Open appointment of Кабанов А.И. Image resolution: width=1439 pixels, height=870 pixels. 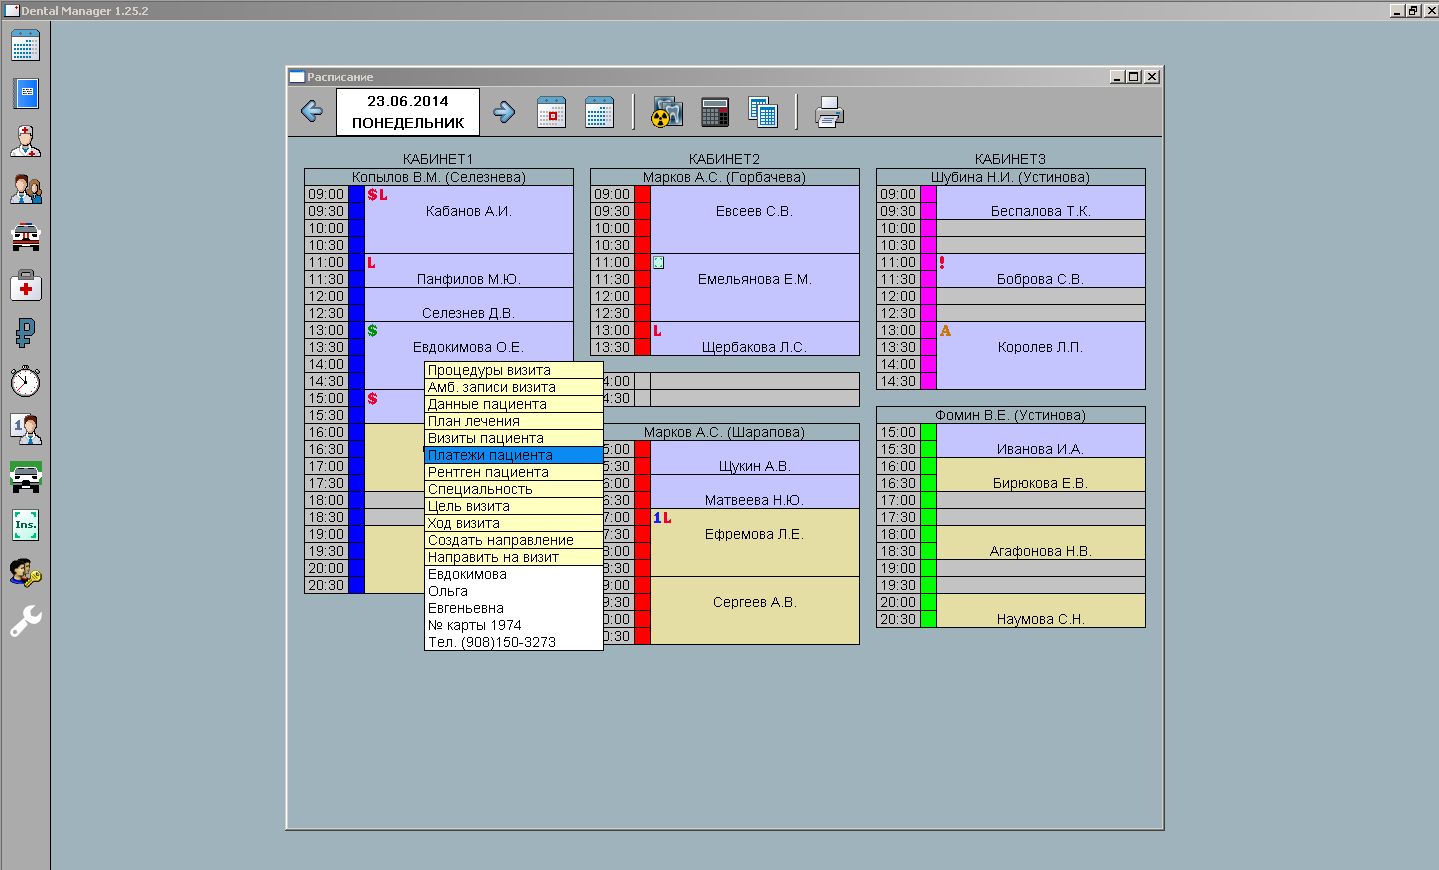(x=468, y=212)
